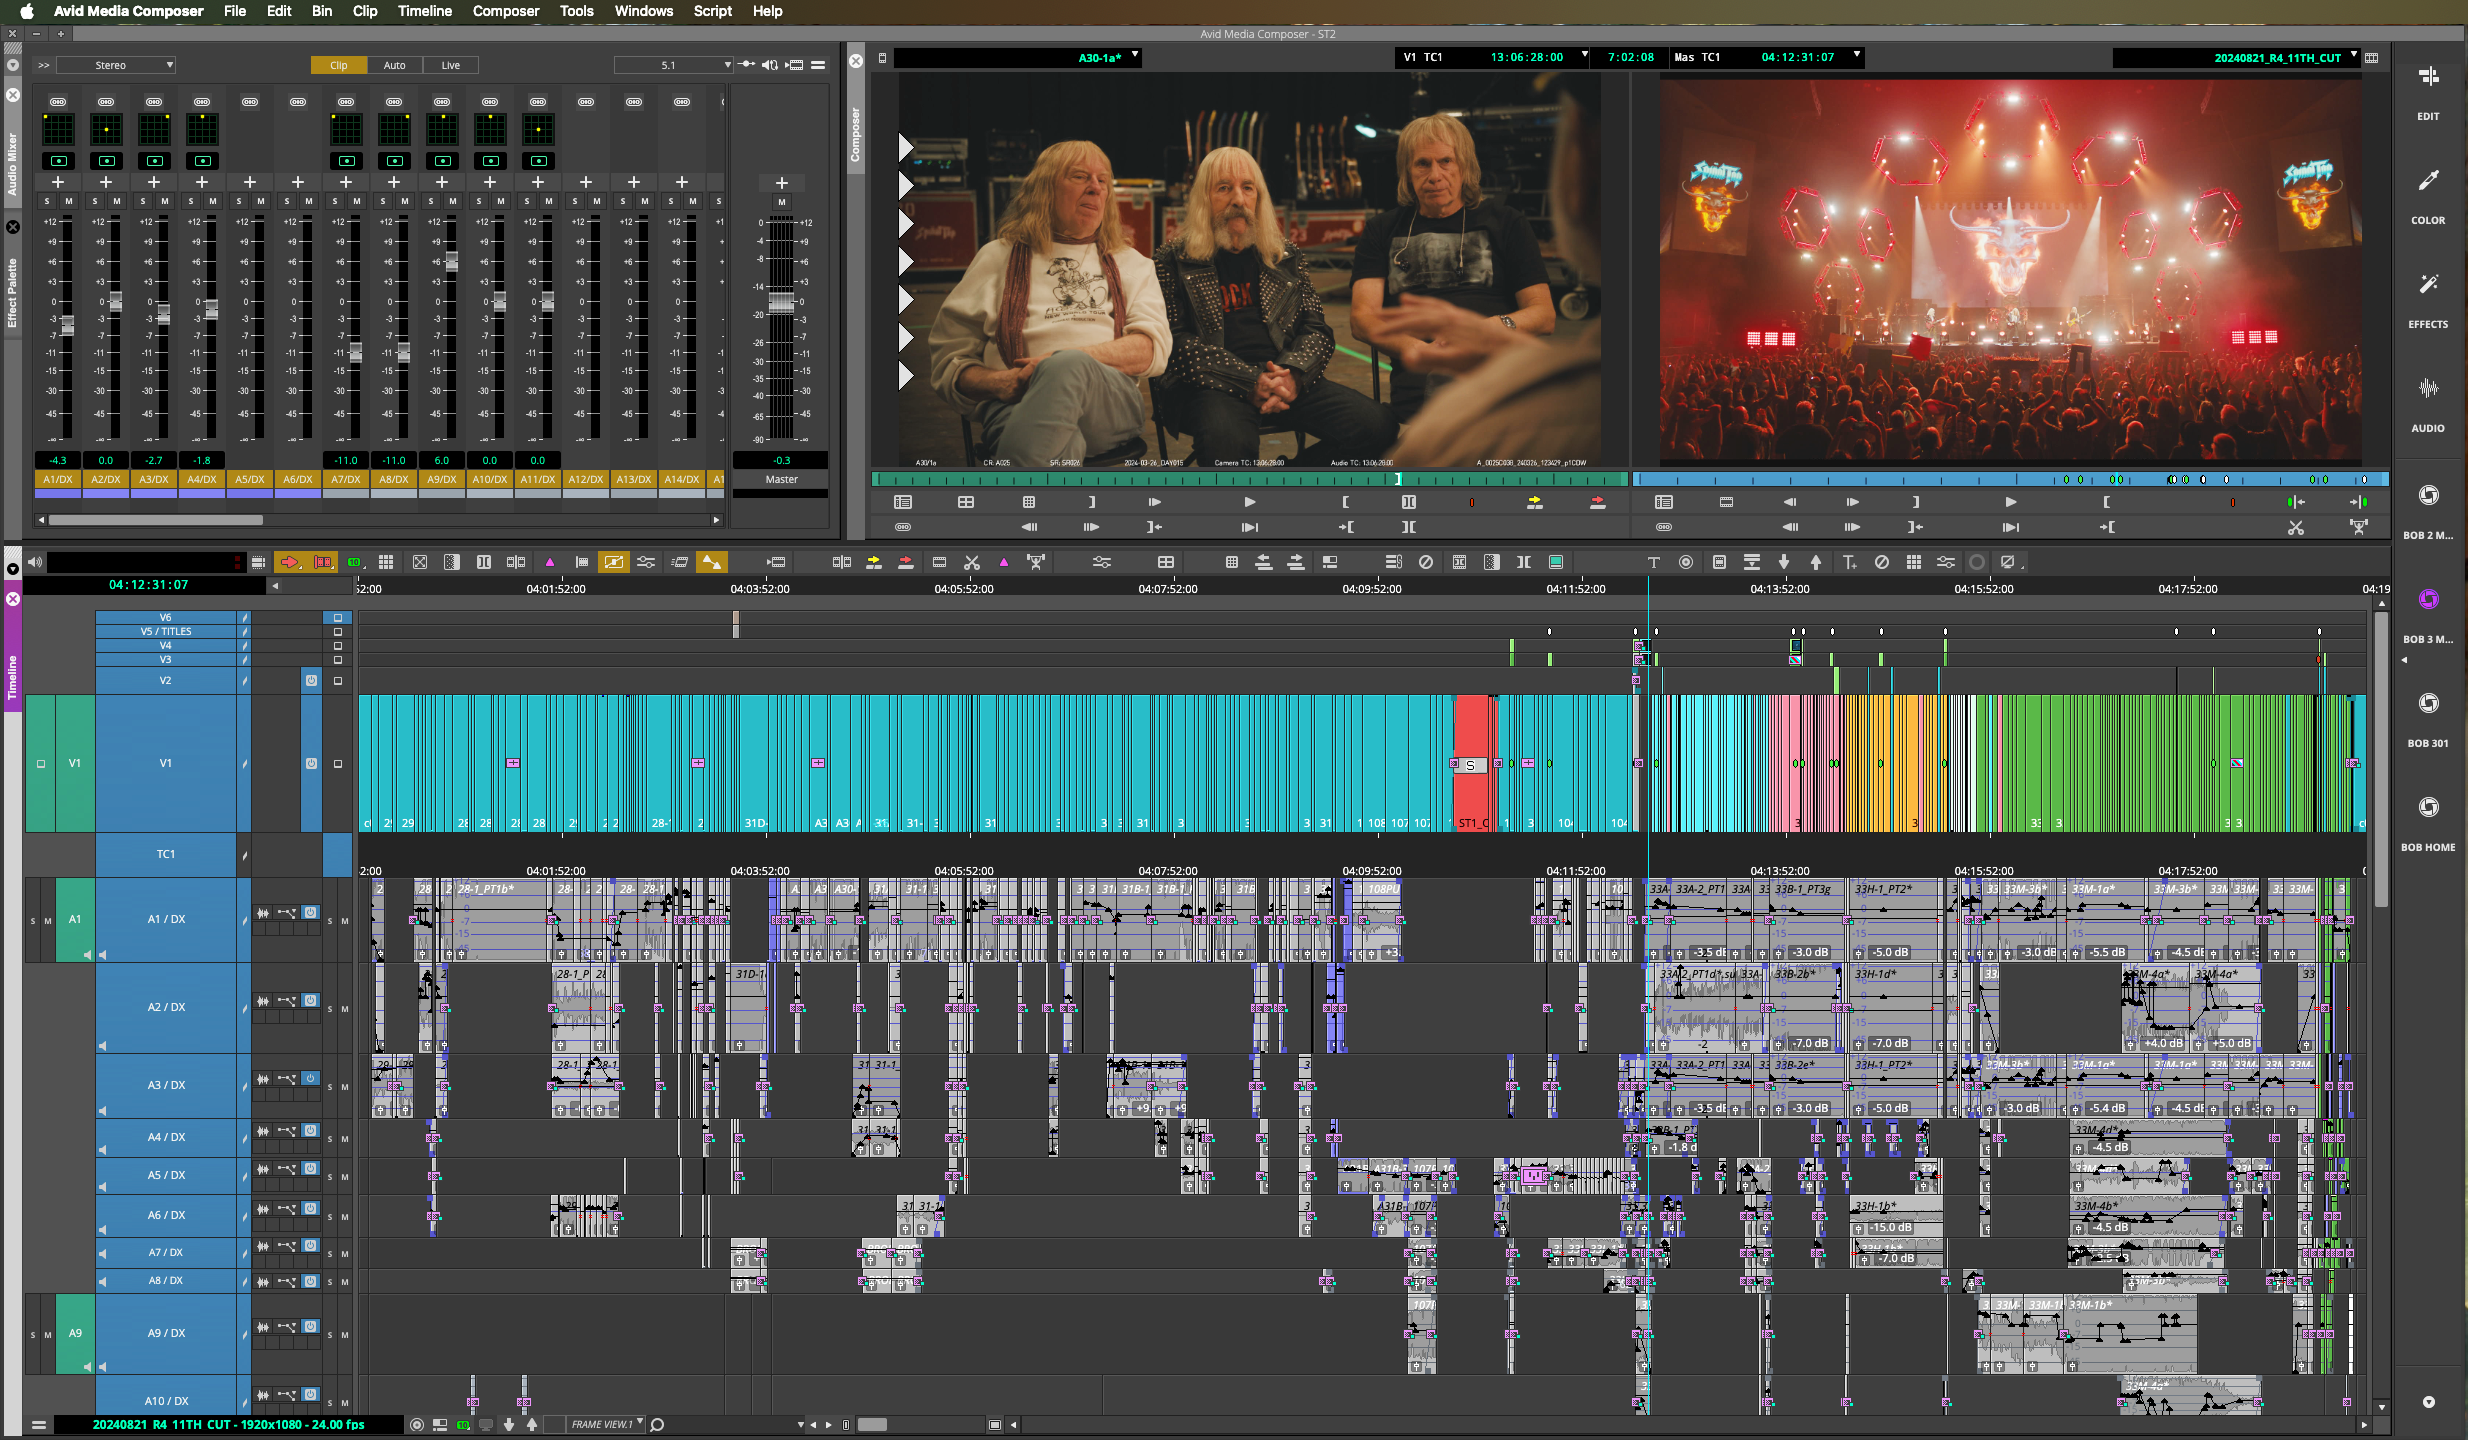This screenshot has width=2468, height=1440.
Task: Select Live mode in Audio Mixer
Action: pyautogui.click(x=451, y=65)
